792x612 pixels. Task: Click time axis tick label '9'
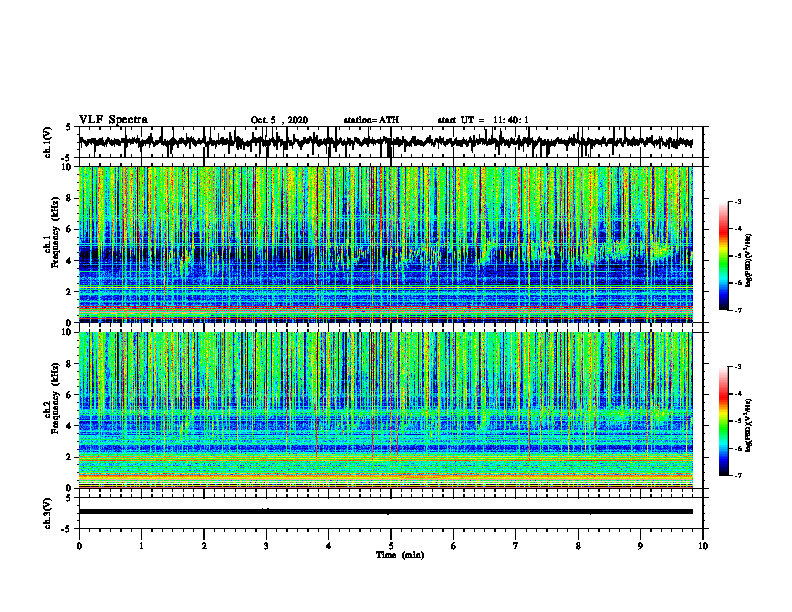coord(640,546)
